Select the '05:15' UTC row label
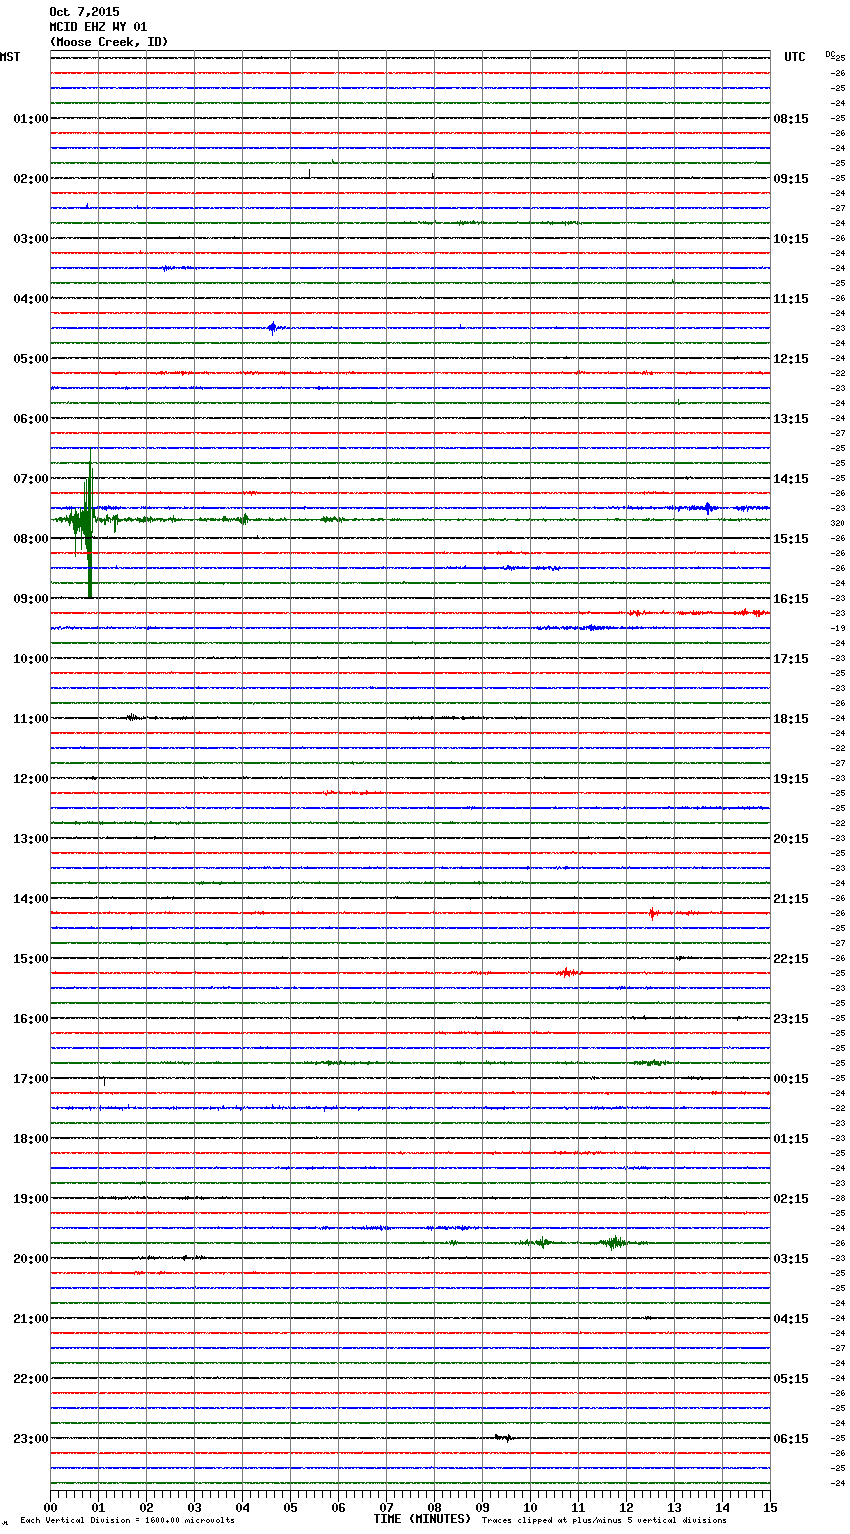Screen dimensions: 850x1534 pyautogui.click(x=791, y=1378)
